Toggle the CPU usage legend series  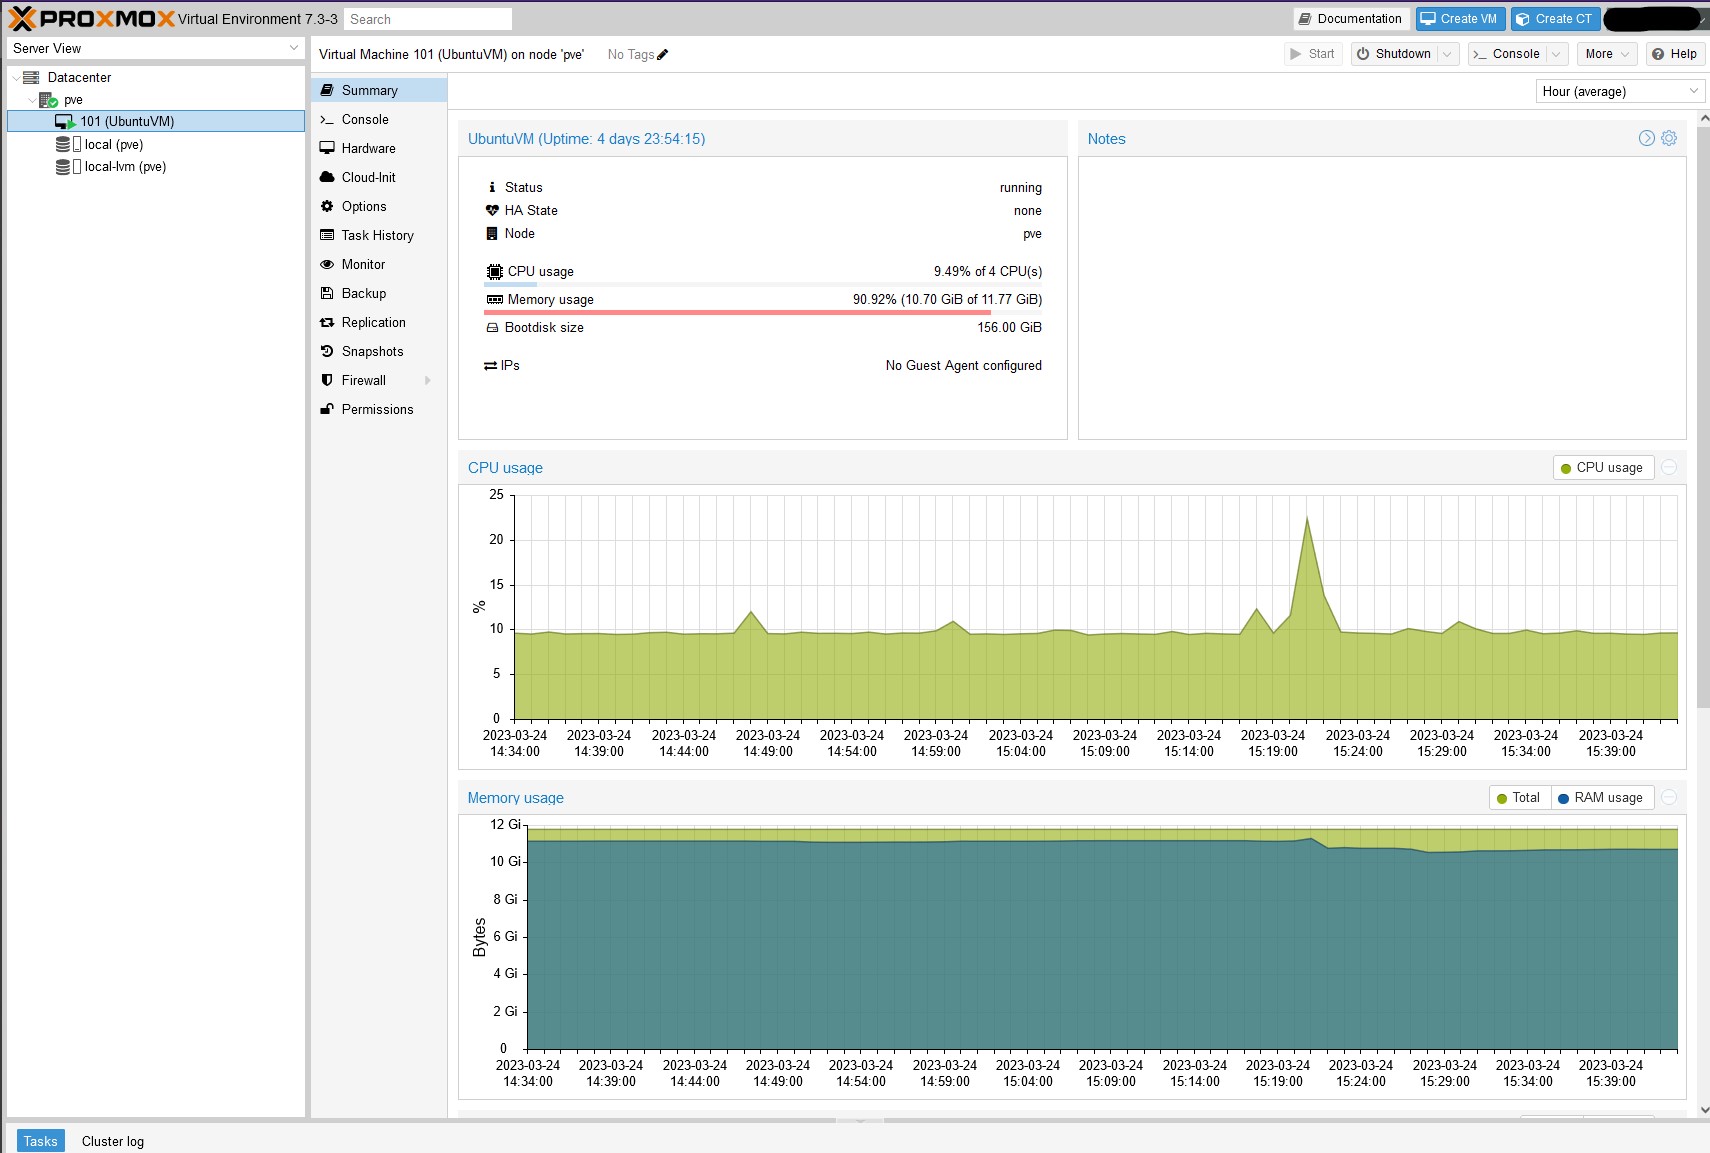(1602, 468)
